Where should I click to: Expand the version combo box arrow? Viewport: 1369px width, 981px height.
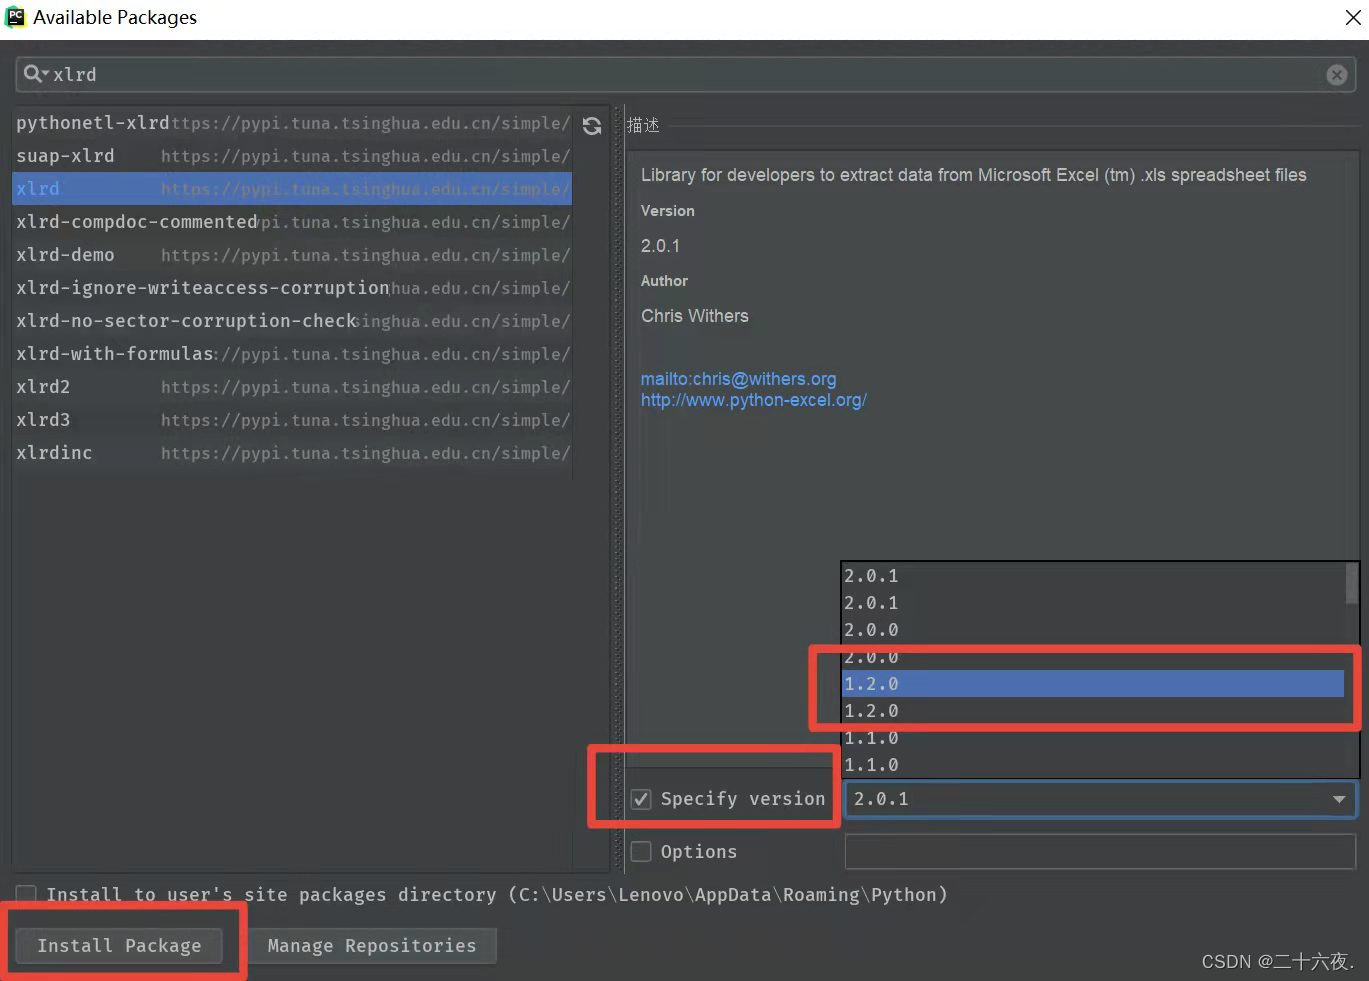(1338, 799)
